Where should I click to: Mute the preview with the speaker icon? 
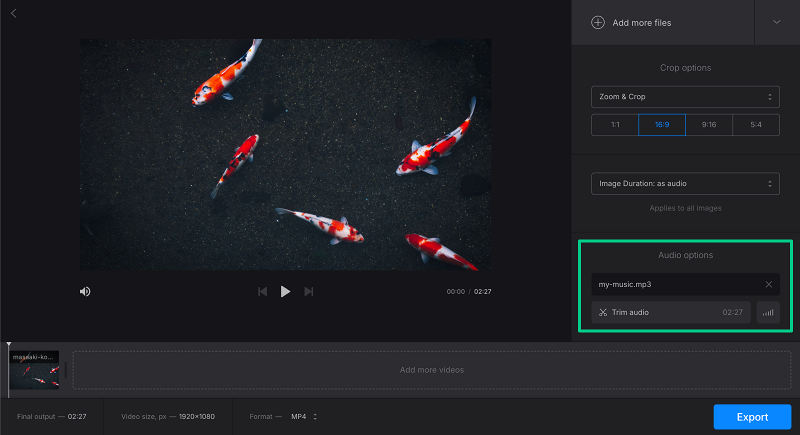point(85,292)
